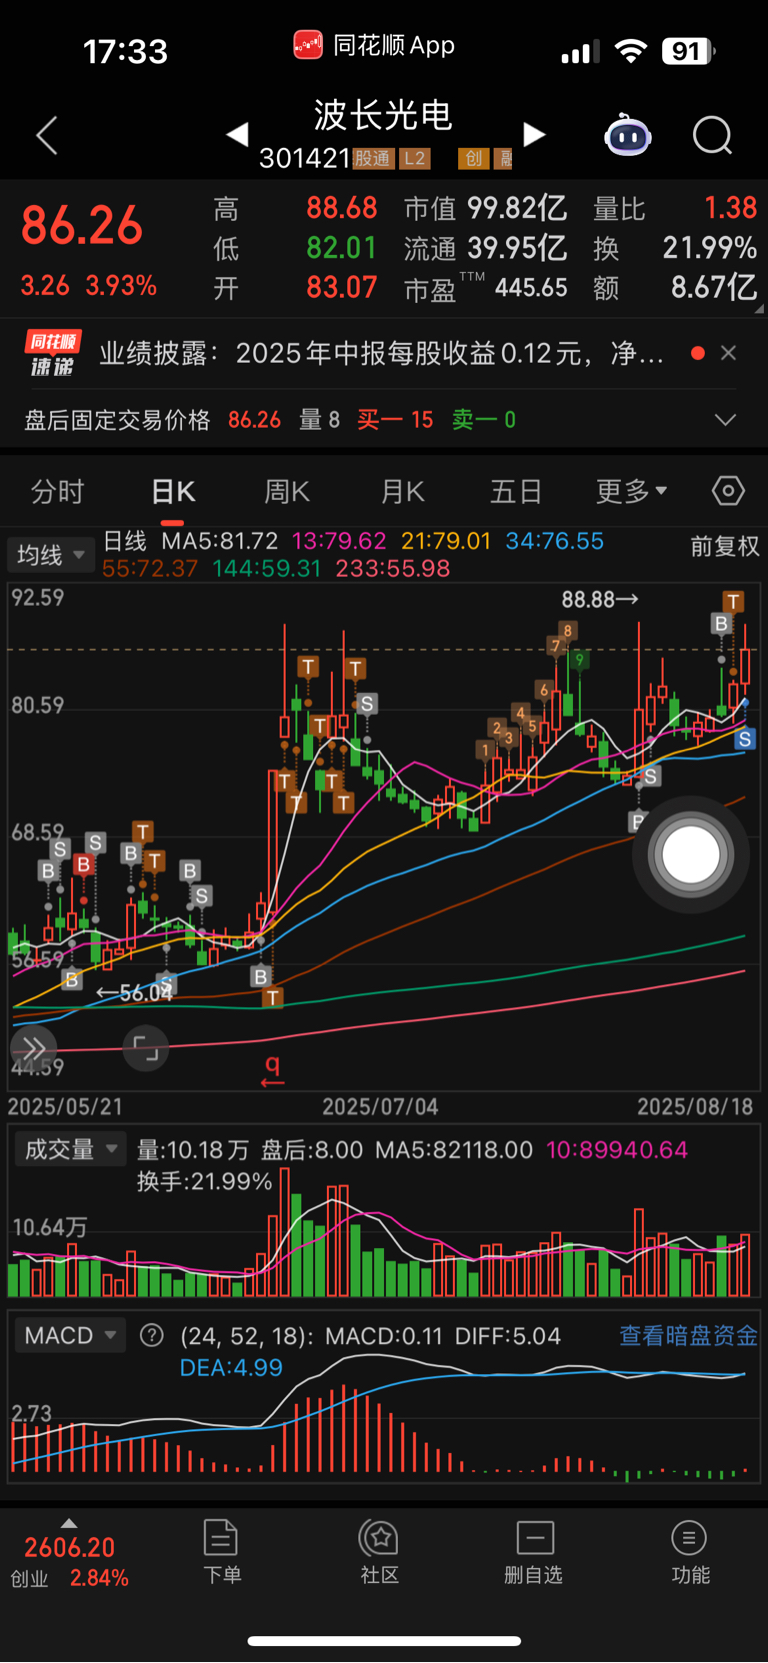This screenshot has height=1663, width=768.
Task: Tap the blue S marker at latest candle
Action: click(x=744, y=739)
